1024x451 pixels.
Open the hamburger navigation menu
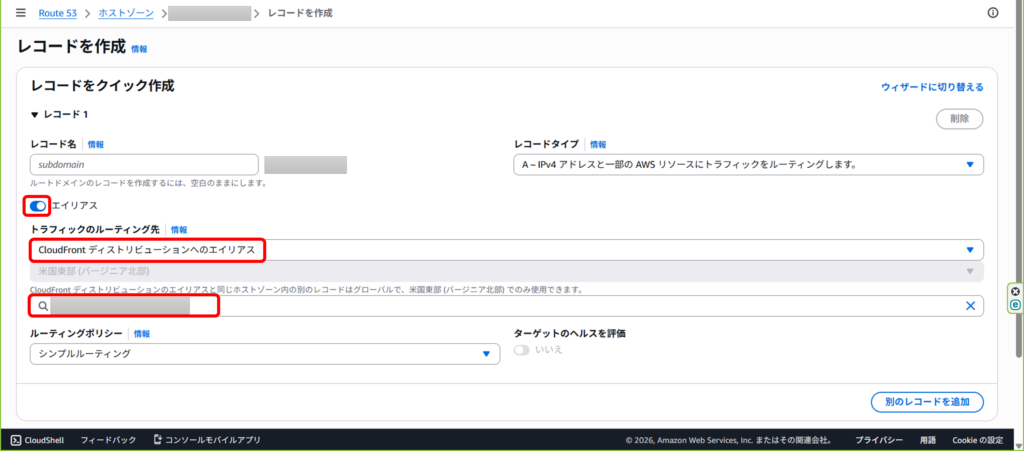(20, 13)
